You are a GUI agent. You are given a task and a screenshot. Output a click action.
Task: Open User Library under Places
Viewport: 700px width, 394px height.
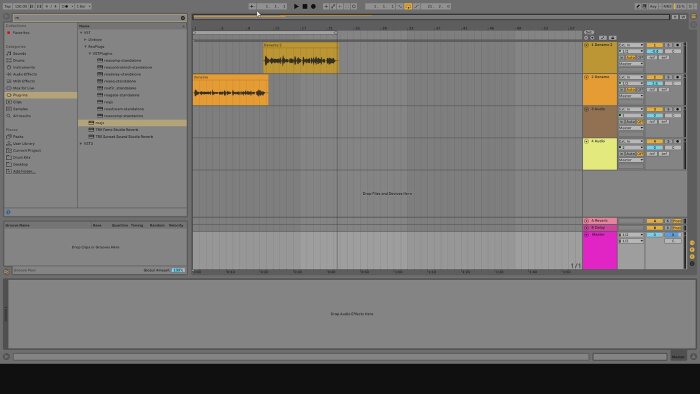24,144
